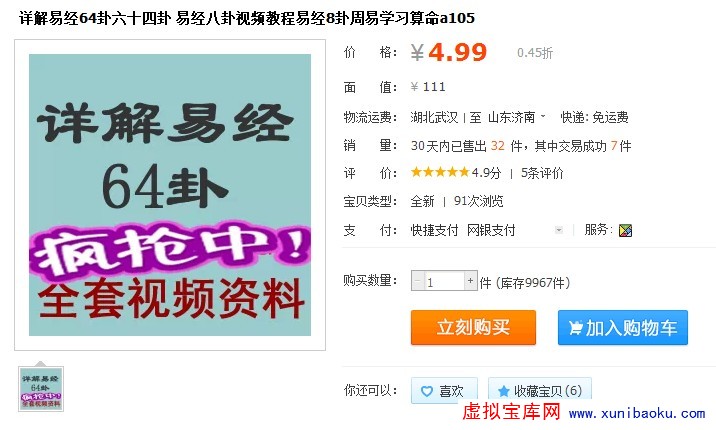This screenshot has height=430, width=716.
Task: Click the colorful service badge icon next to 服务
Action: (625, 231)
